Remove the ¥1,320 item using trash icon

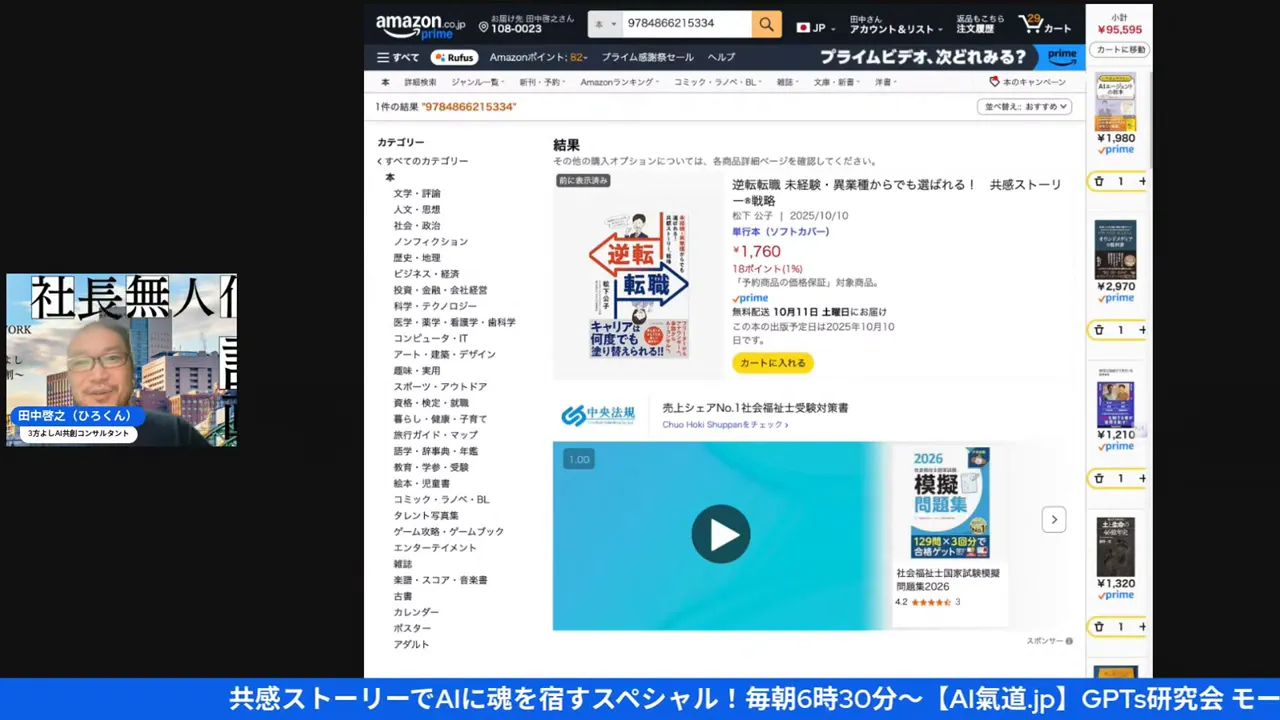(1099, 627)
